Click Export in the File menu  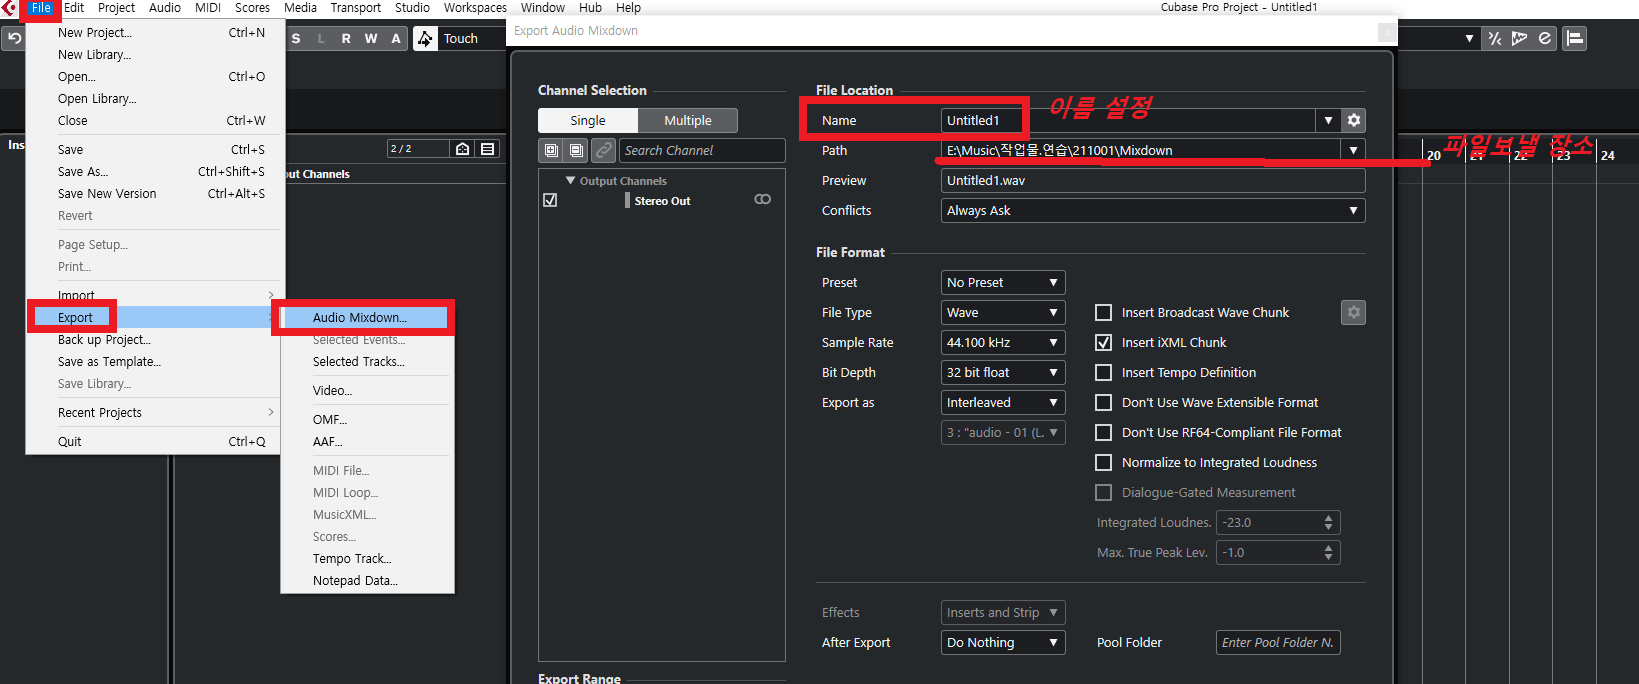pos(155,317)
